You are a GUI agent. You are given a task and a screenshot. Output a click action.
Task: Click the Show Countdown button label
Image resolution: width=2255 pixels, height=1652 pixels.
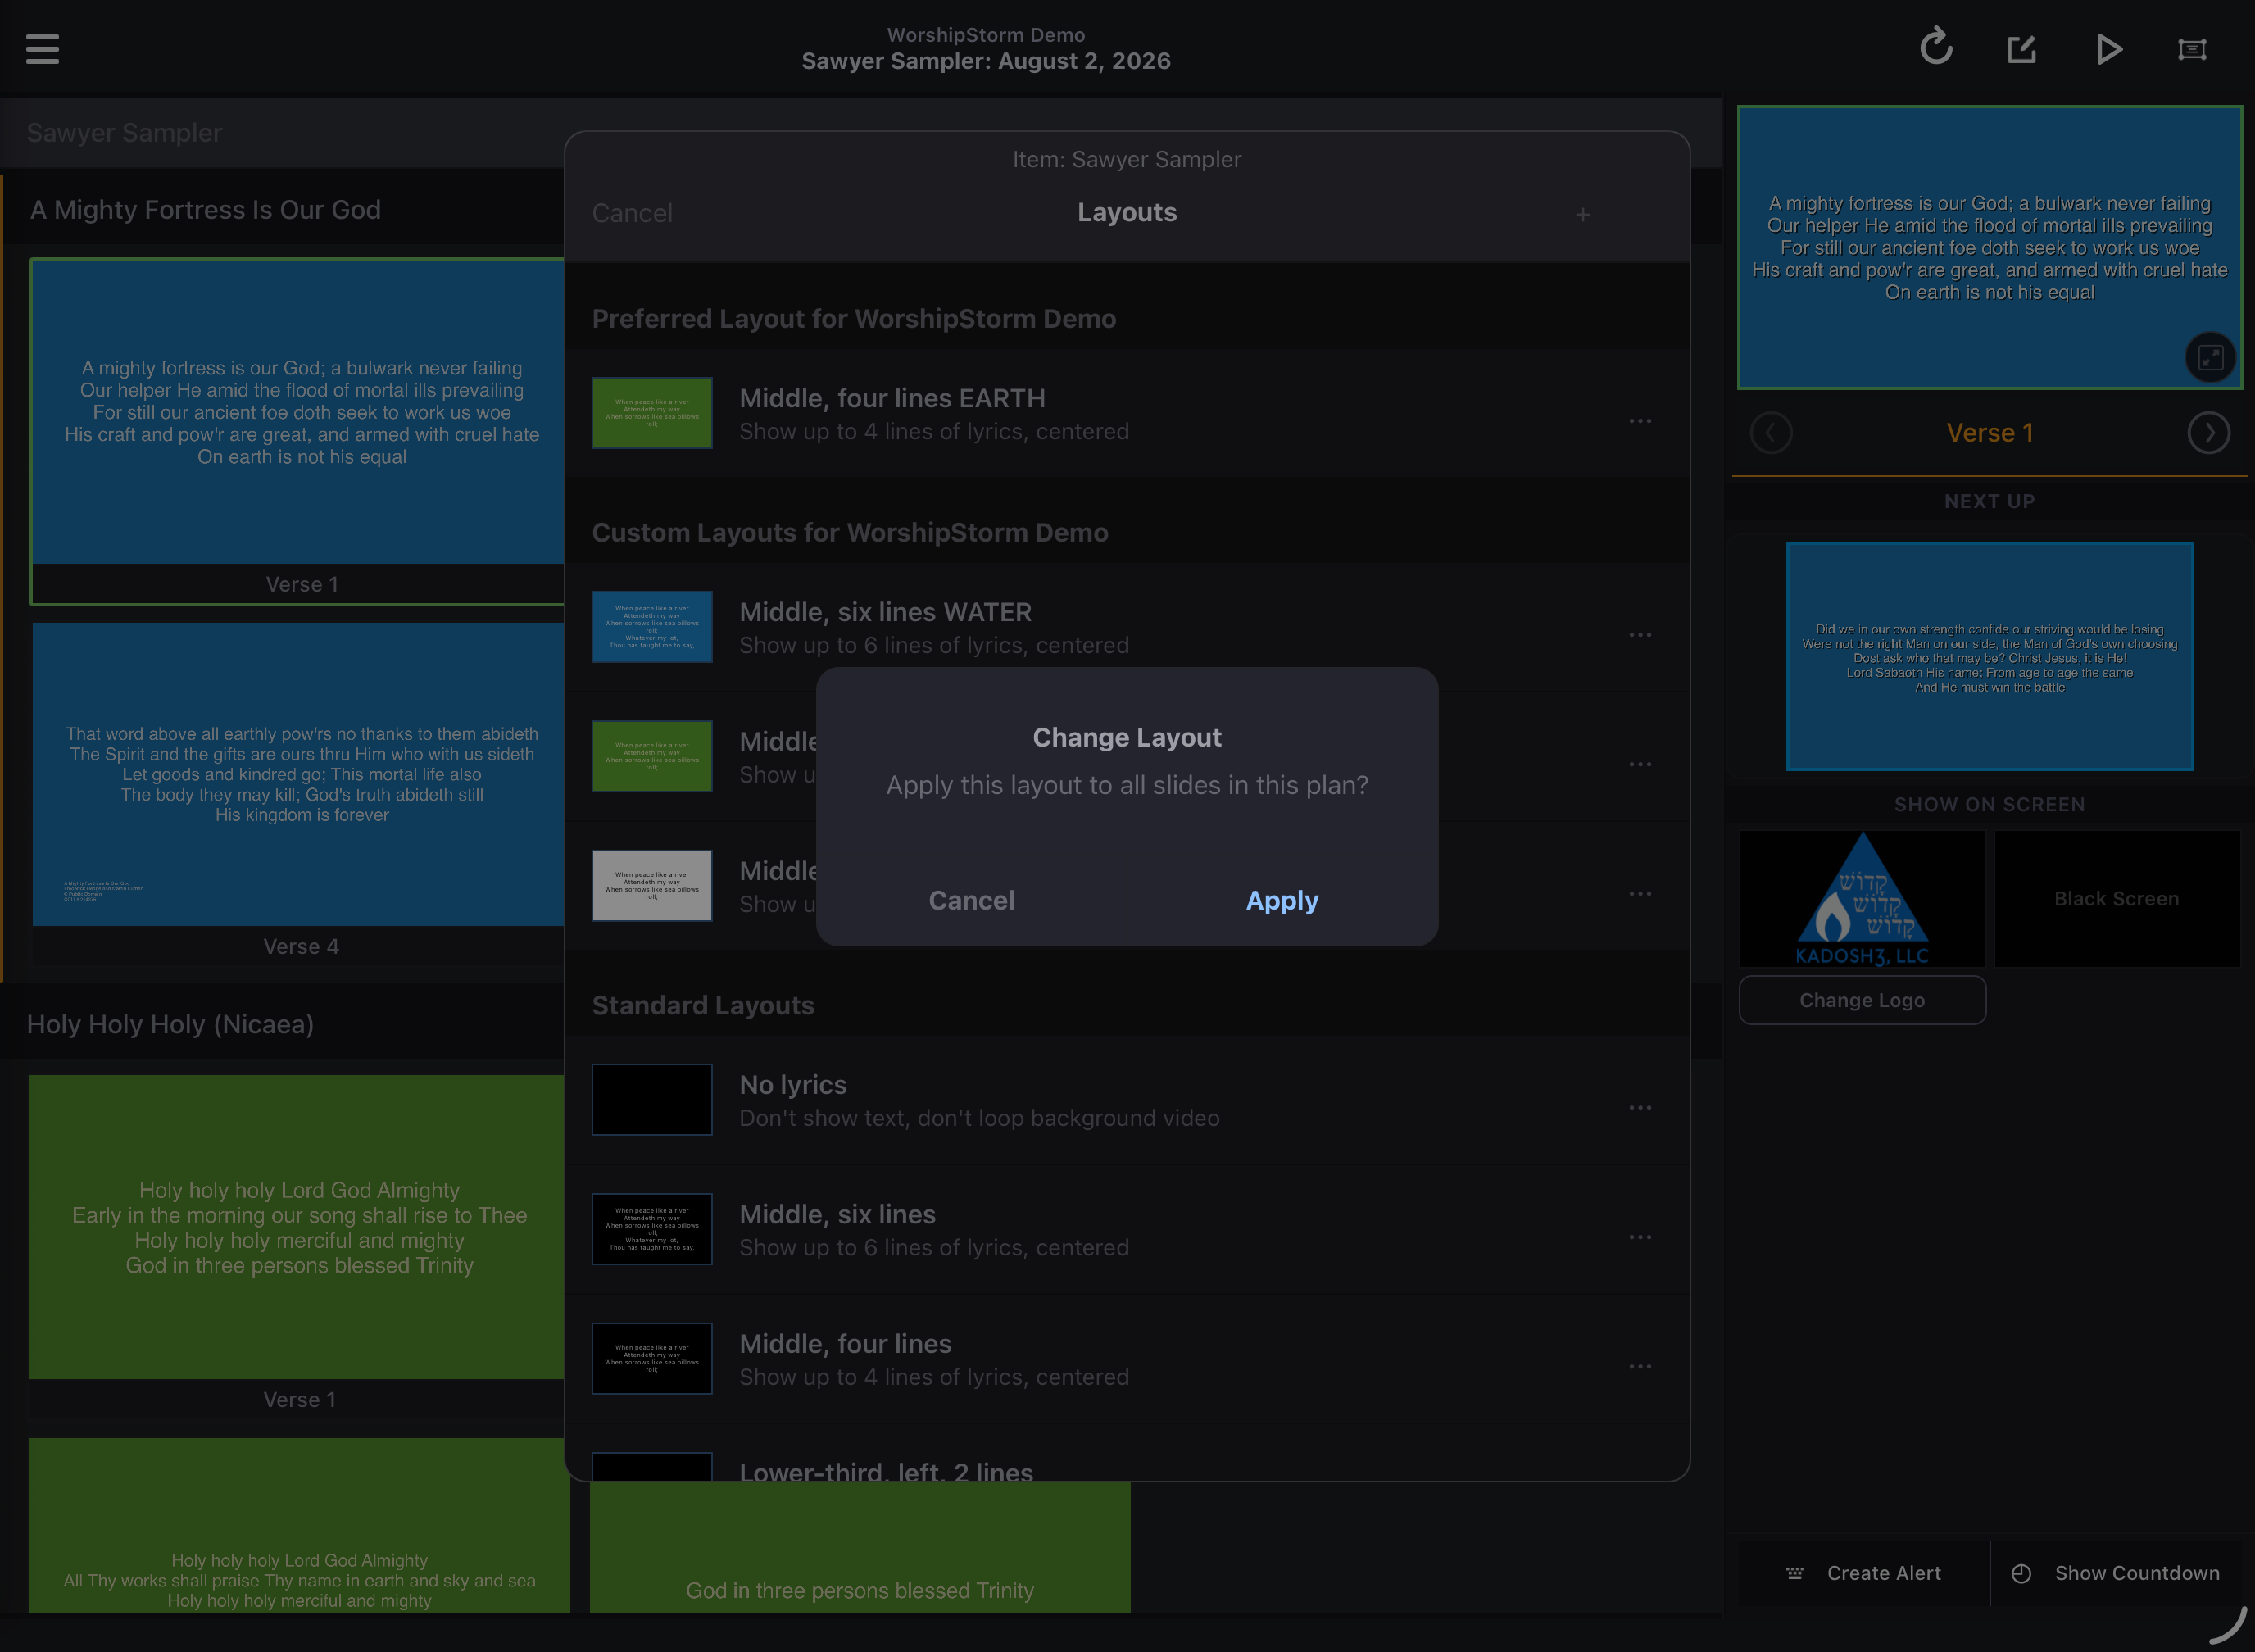pos(2137,1573)
